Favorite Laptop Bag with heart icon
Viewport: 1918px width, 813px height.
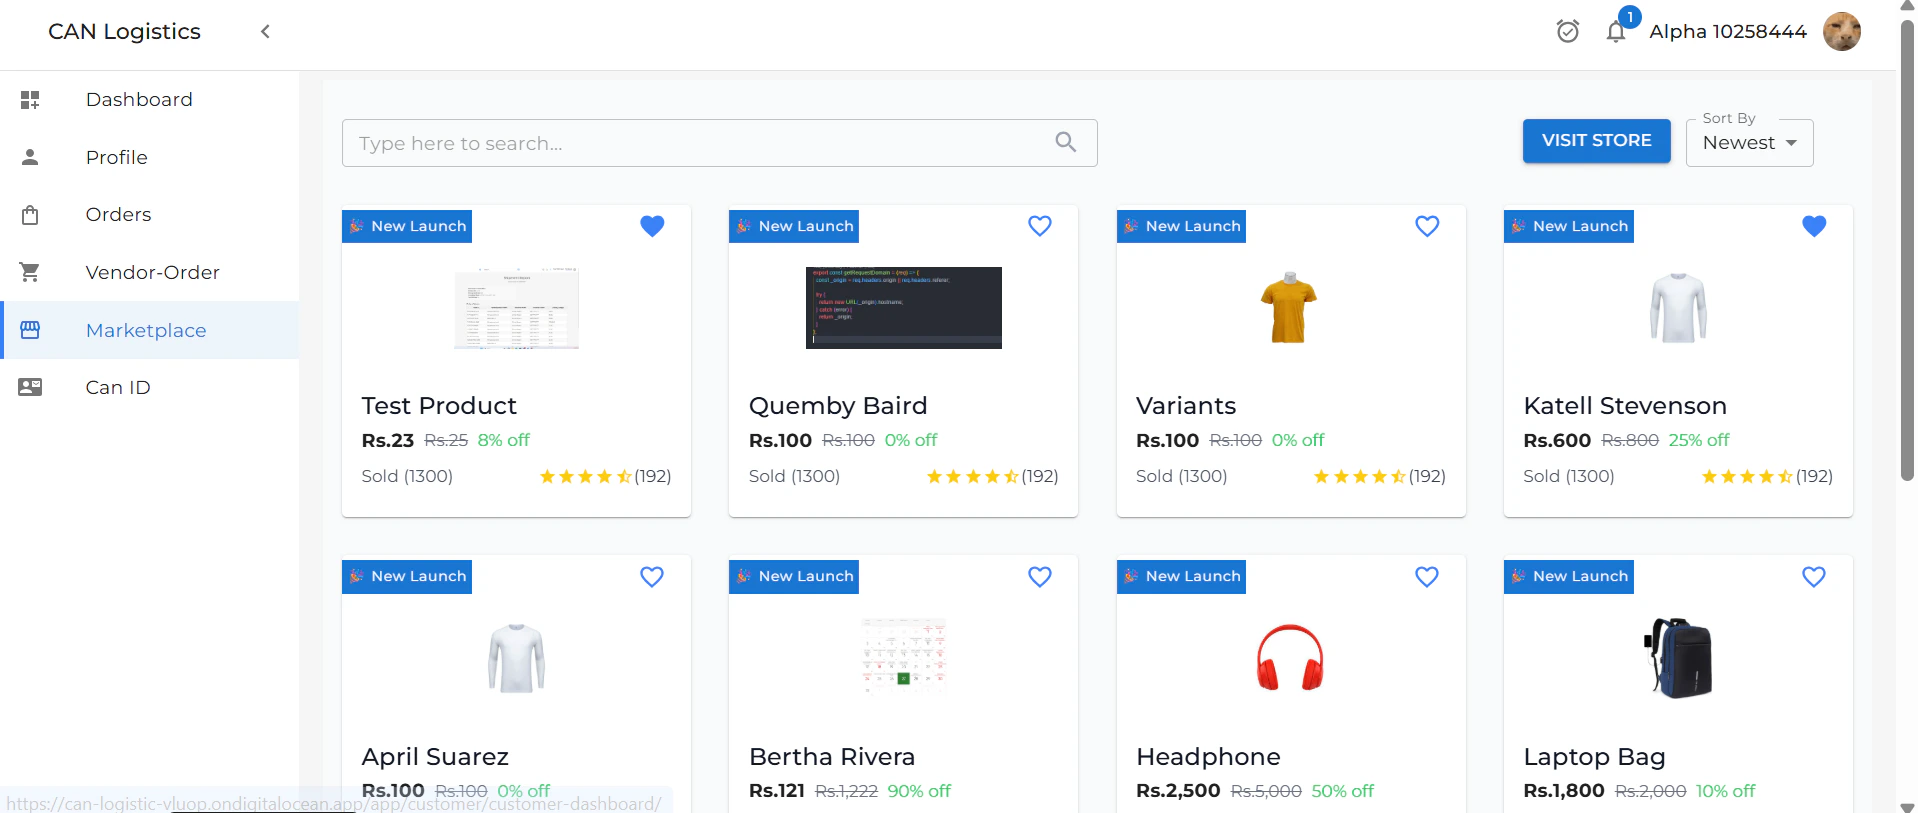[1814, 577]
